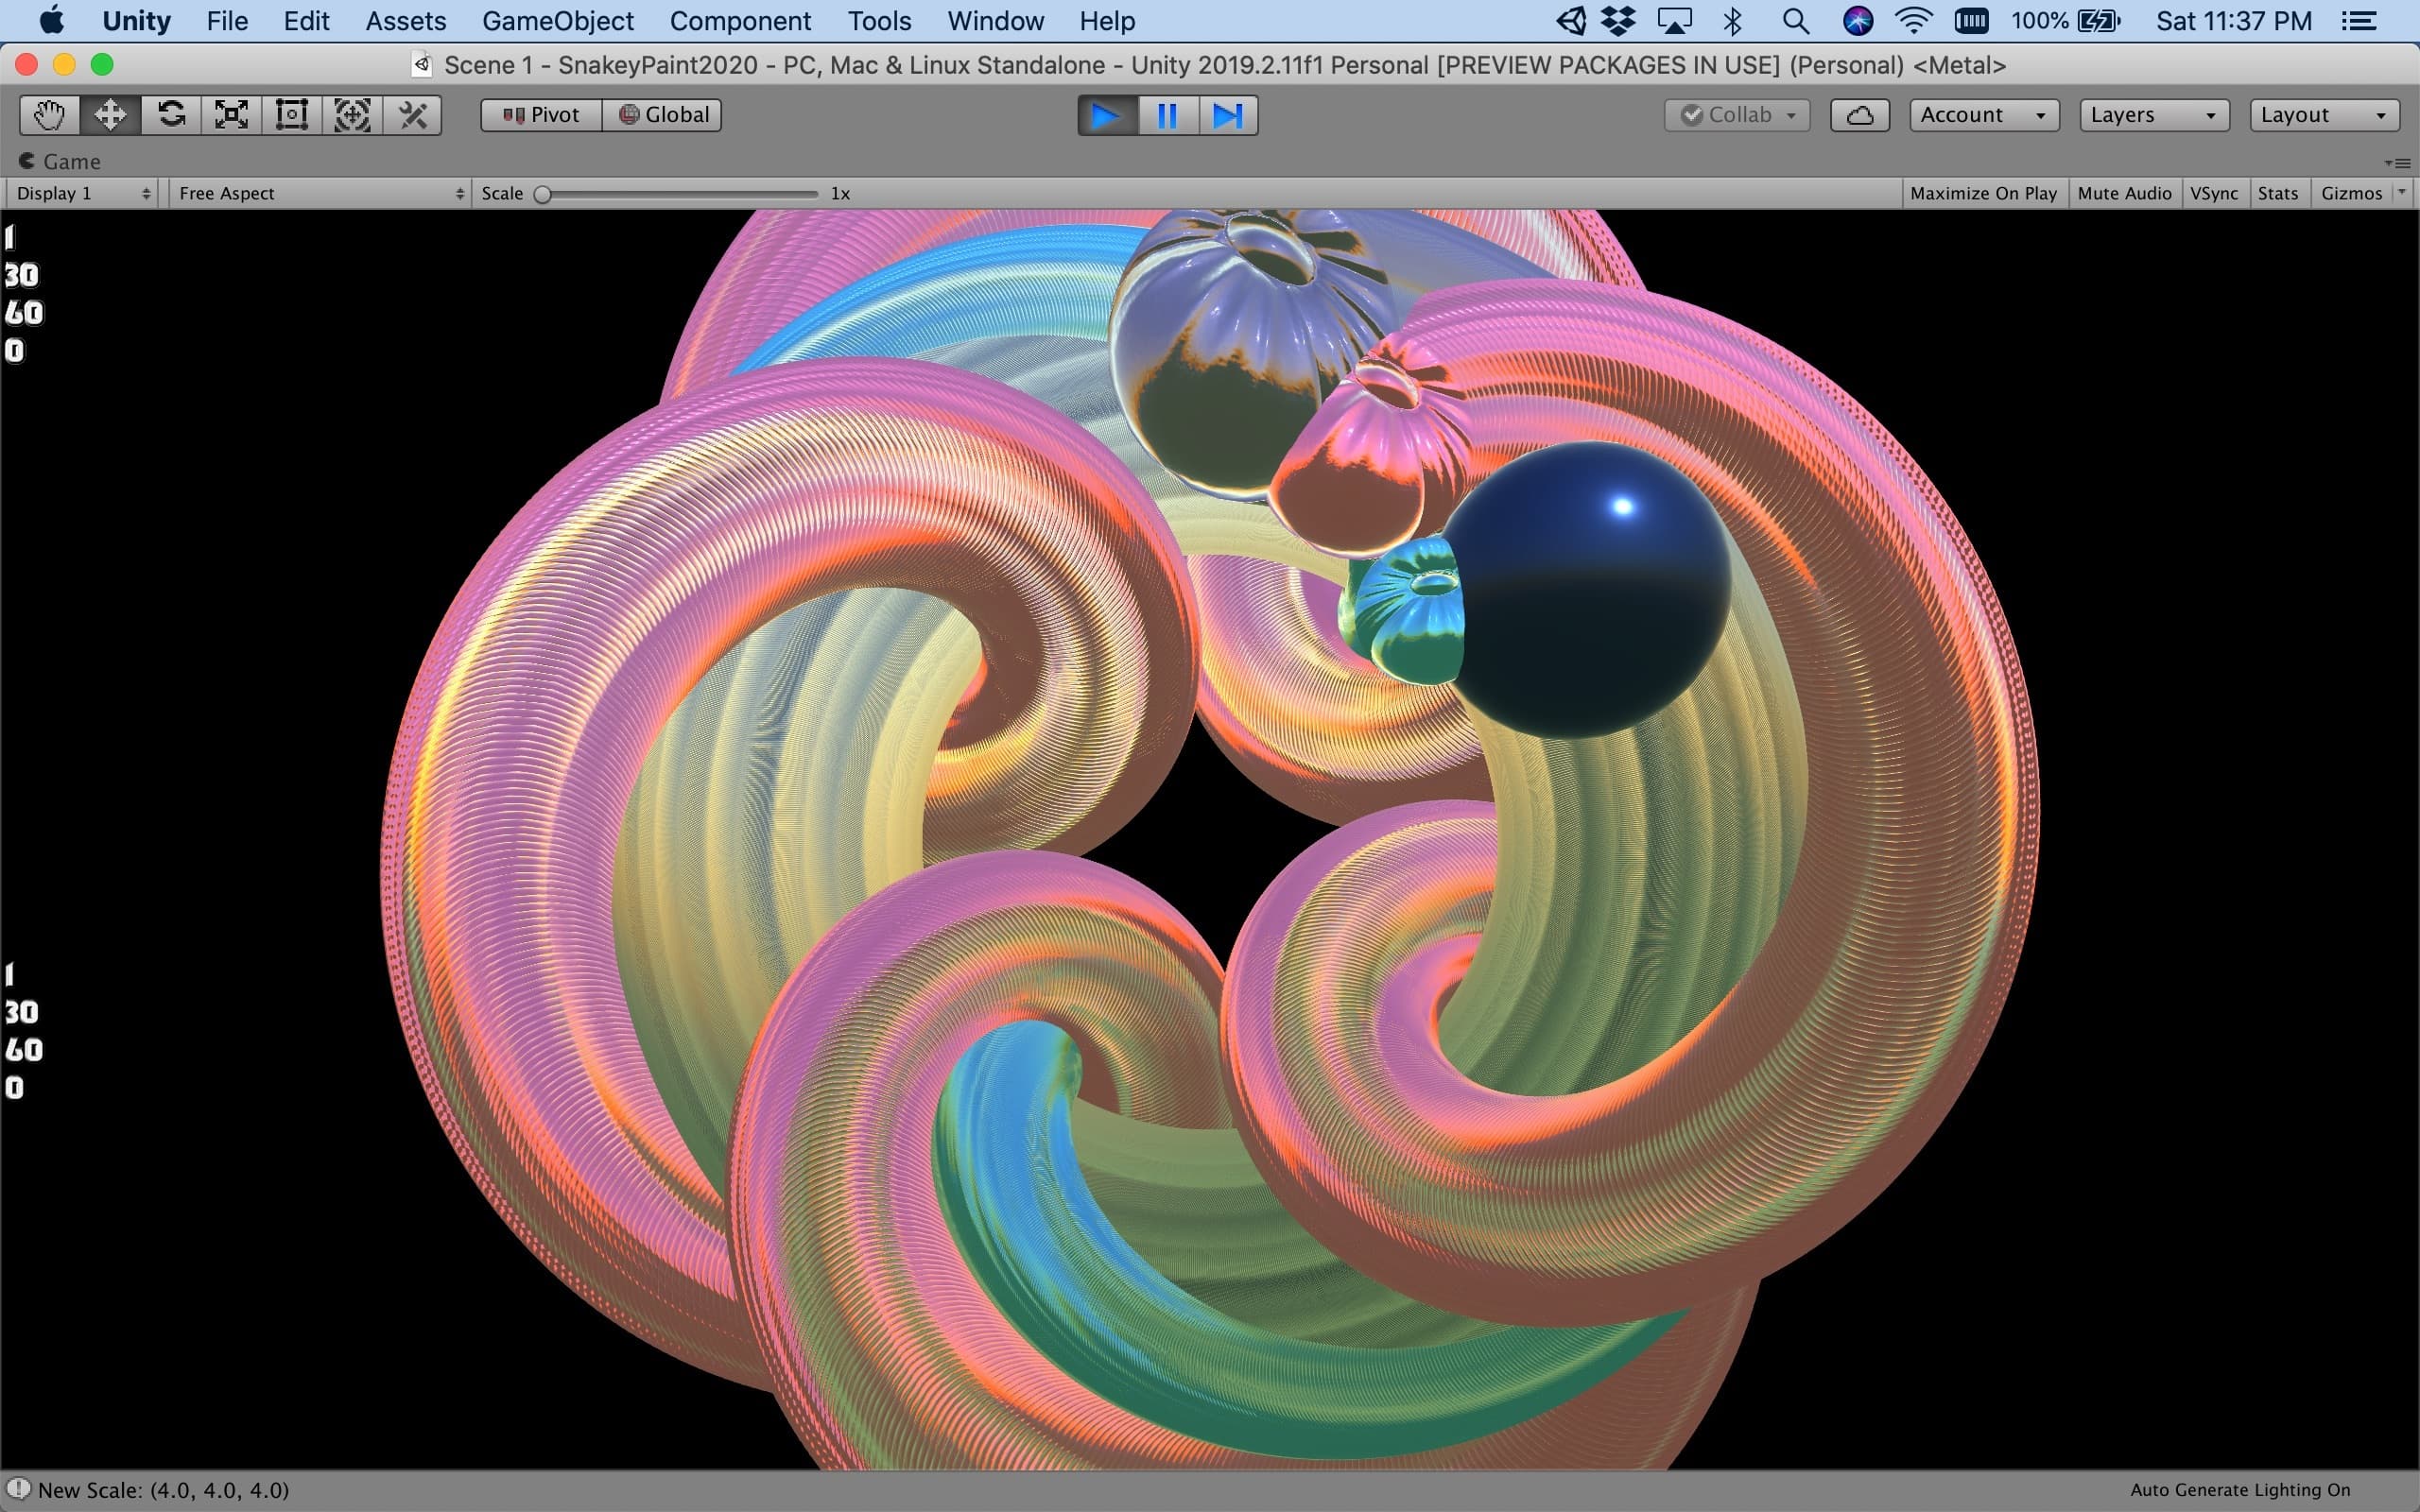Toggle Maximize On Play

click(x=1983, y=193)
